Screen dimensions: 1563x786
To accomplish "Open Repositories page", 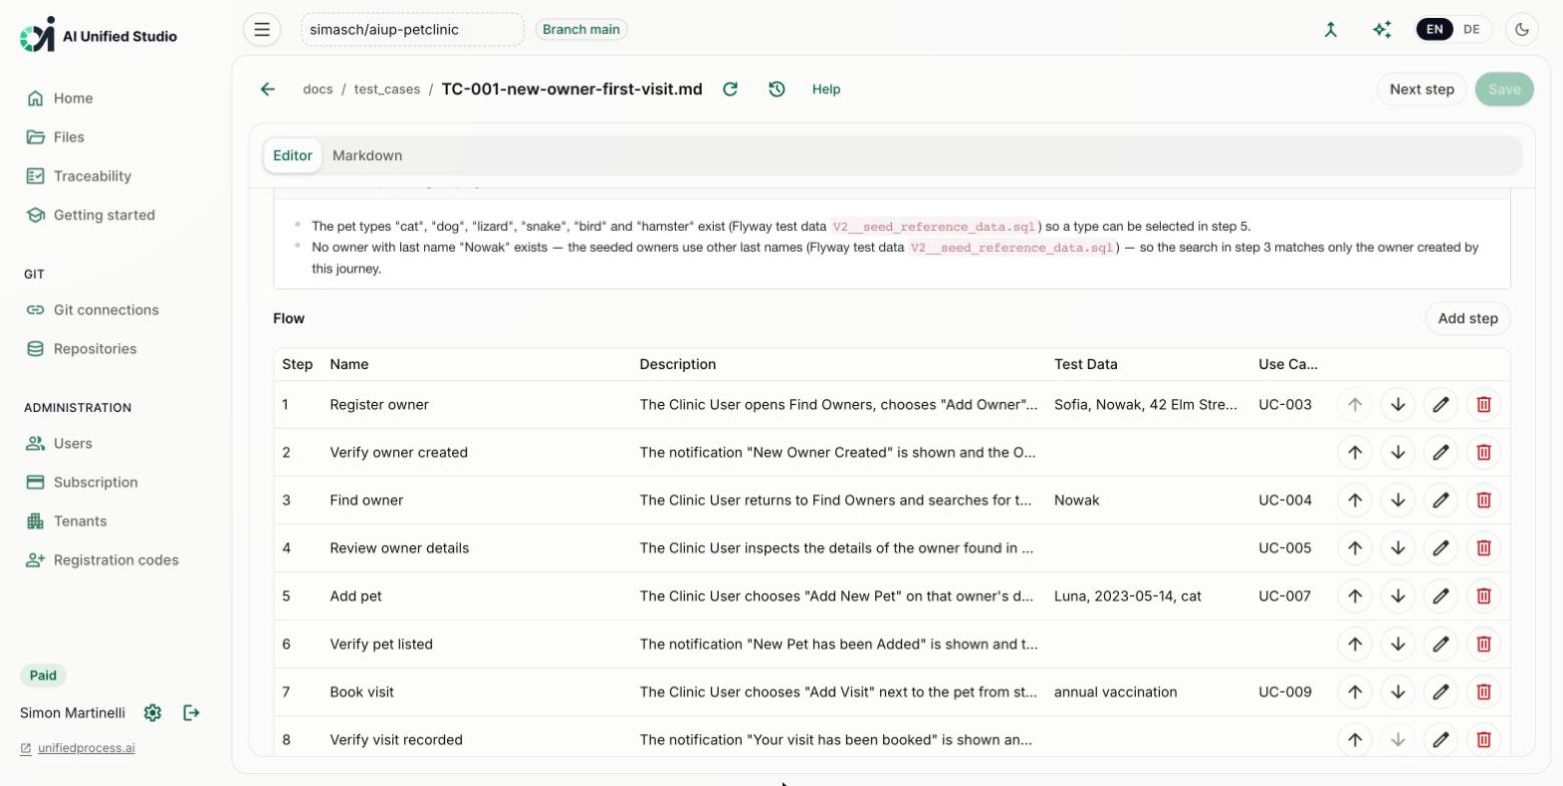I will pyautogui.click(x=95, y=349).
